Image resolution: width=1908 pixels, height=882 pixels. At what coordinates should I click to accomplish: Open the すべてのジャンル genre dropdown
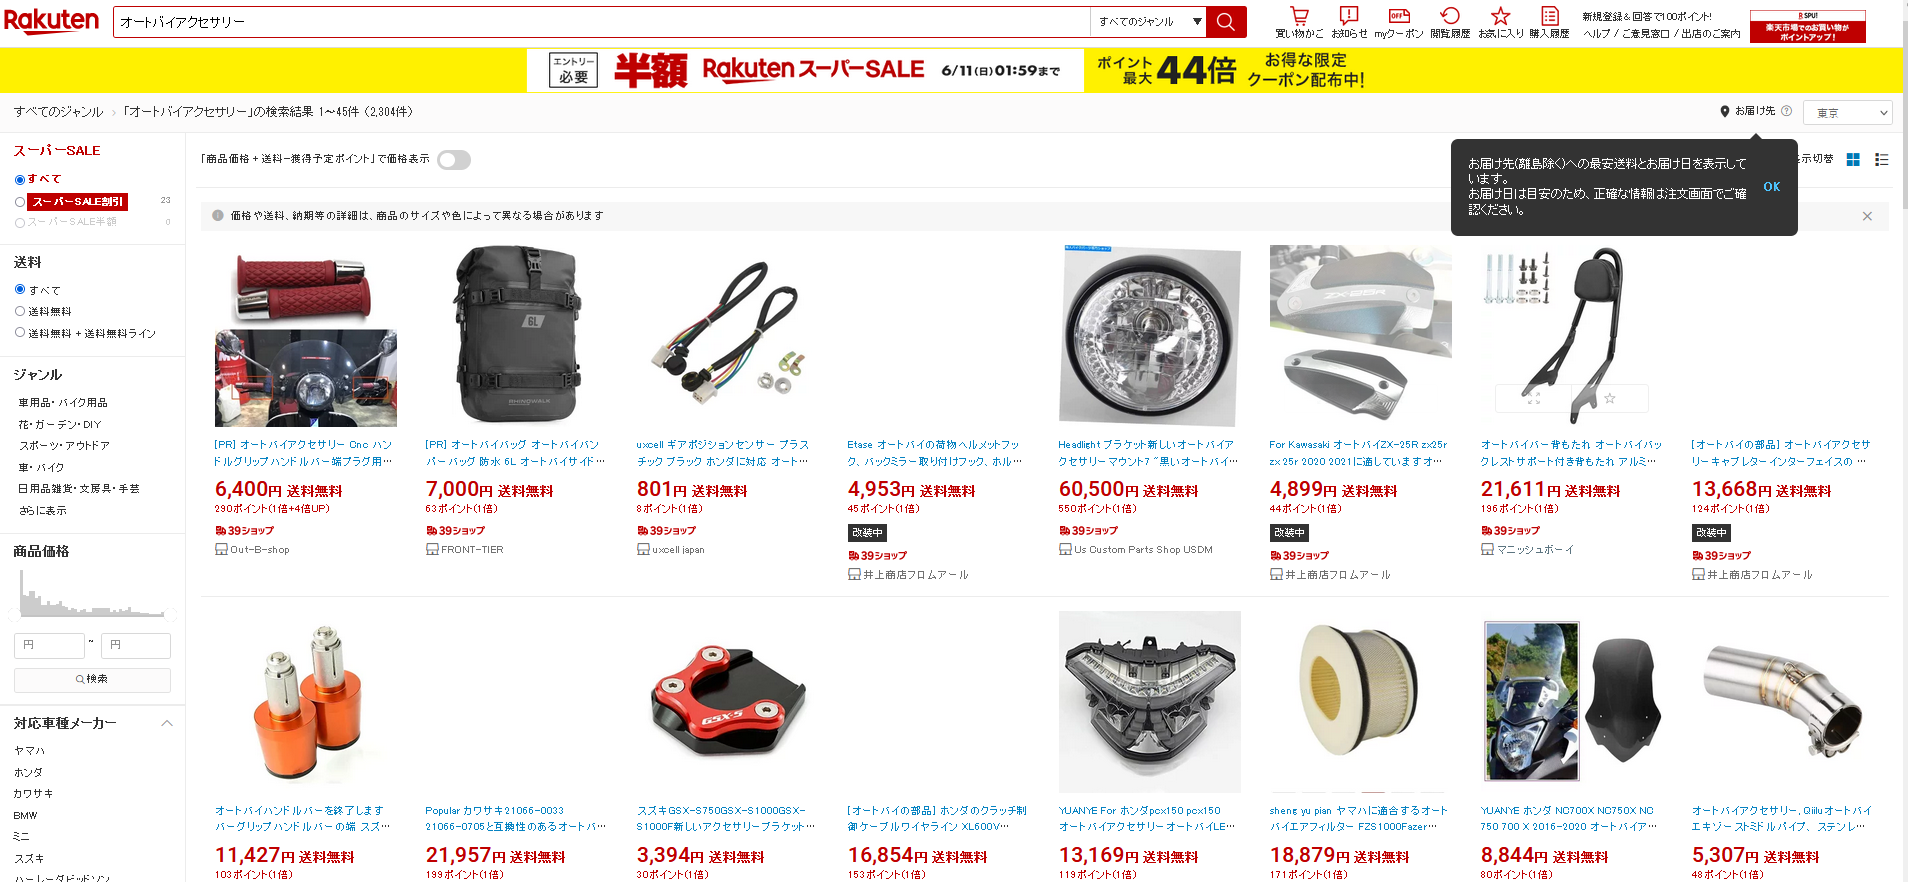point(1149,22)
